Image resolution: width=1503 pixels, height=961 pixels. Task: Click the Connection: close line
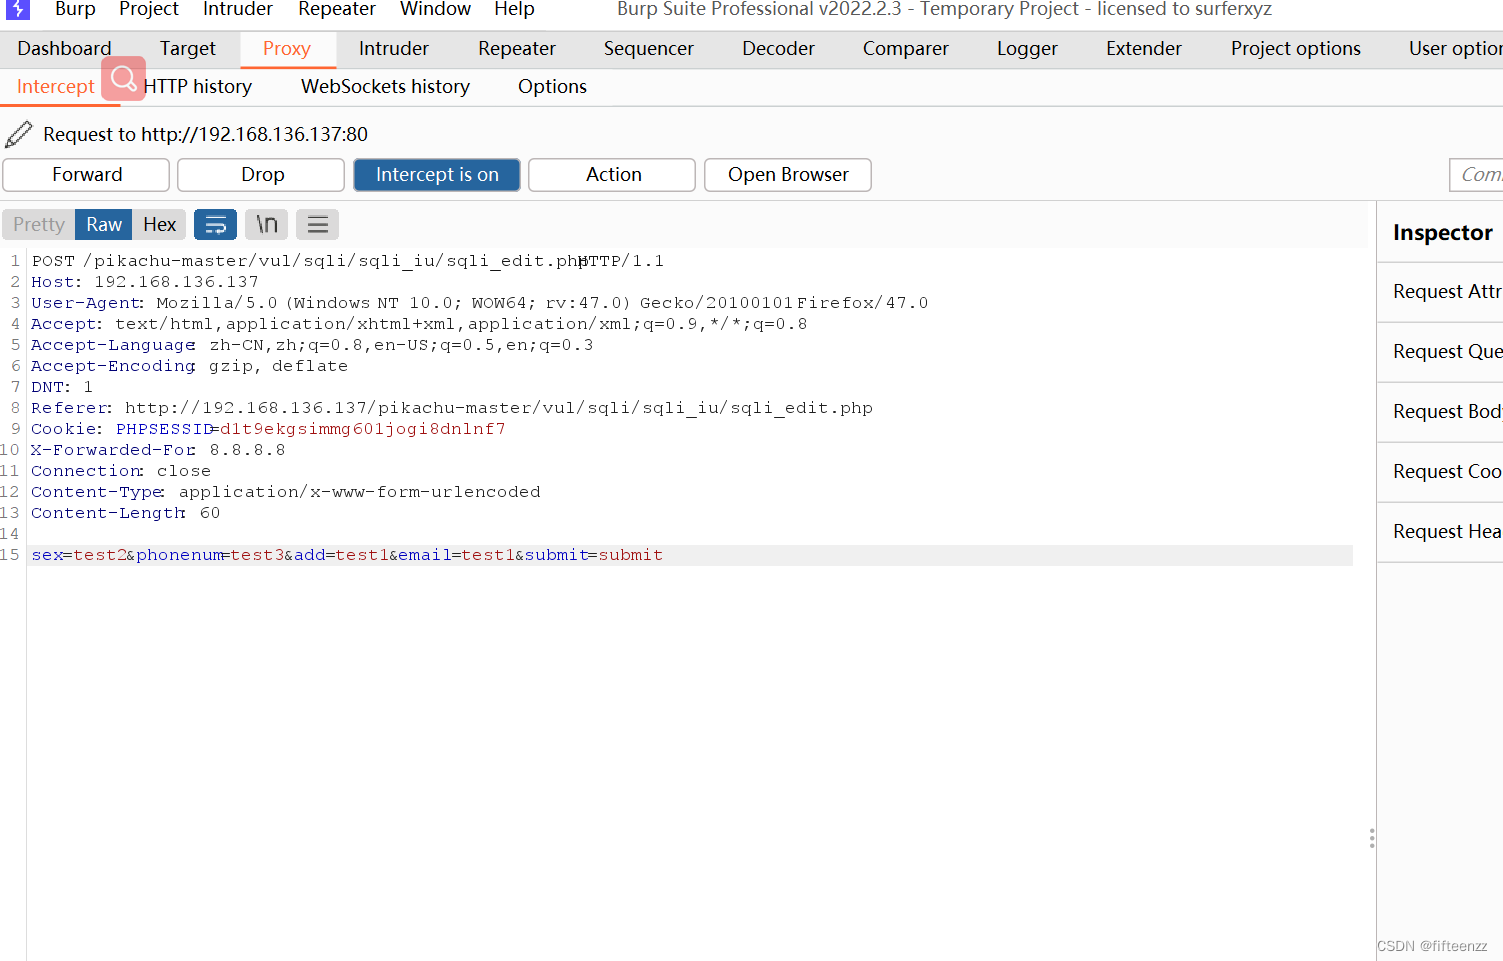coord(121,471)
